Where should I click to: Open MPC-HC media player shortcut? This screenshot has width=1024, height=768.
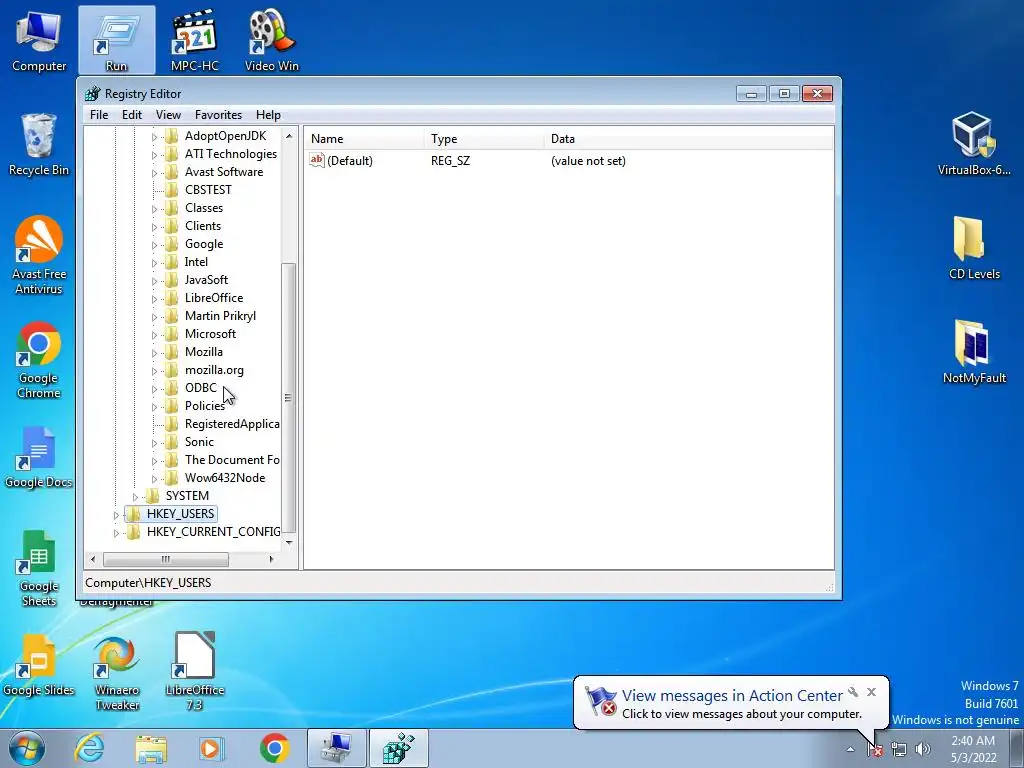(194, 40)
